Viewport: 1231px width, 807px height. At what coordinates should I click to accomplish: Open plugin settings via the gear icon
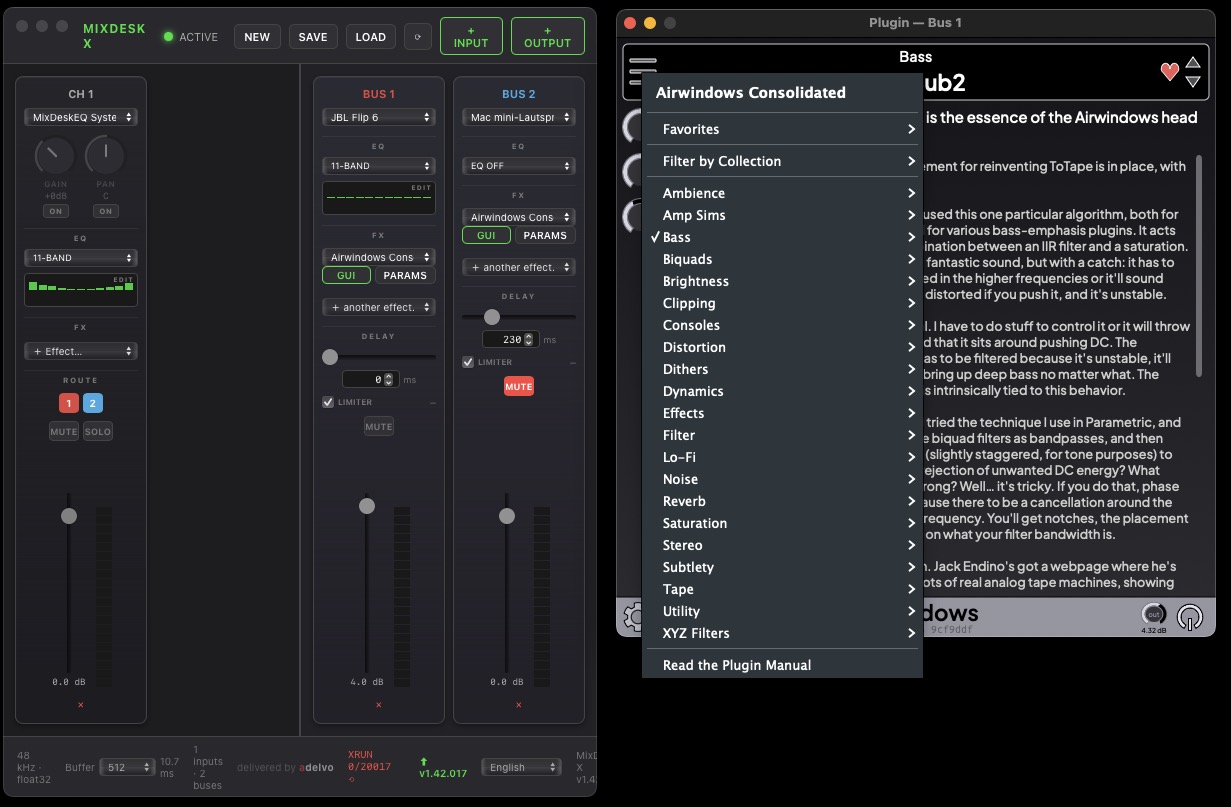[x=632, y=615]
